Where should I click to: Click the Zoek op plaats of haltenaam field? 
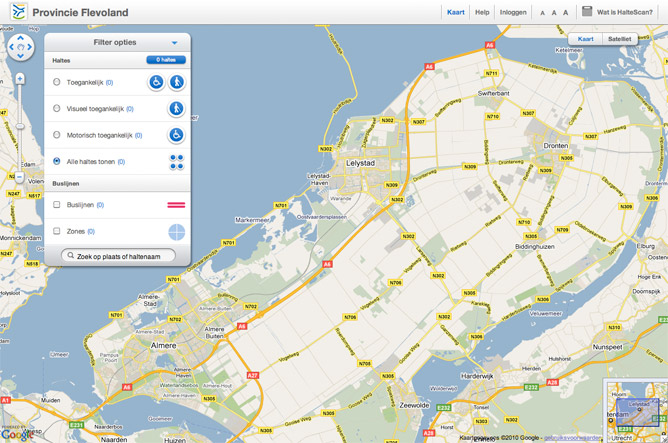click(x=118, y=256)
